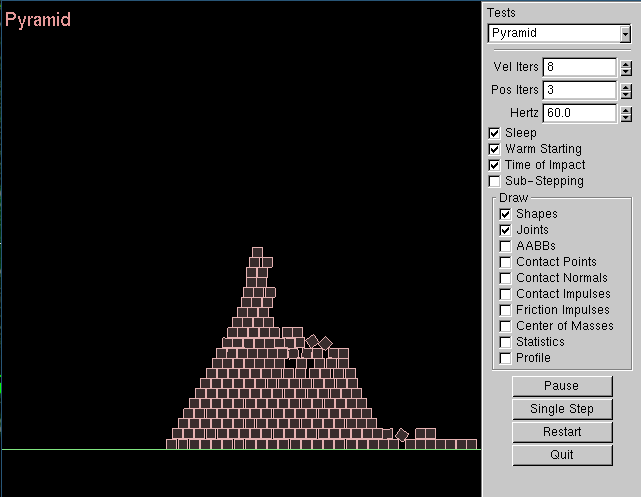Enable AABBs drawing

click(x=505, y=246)
